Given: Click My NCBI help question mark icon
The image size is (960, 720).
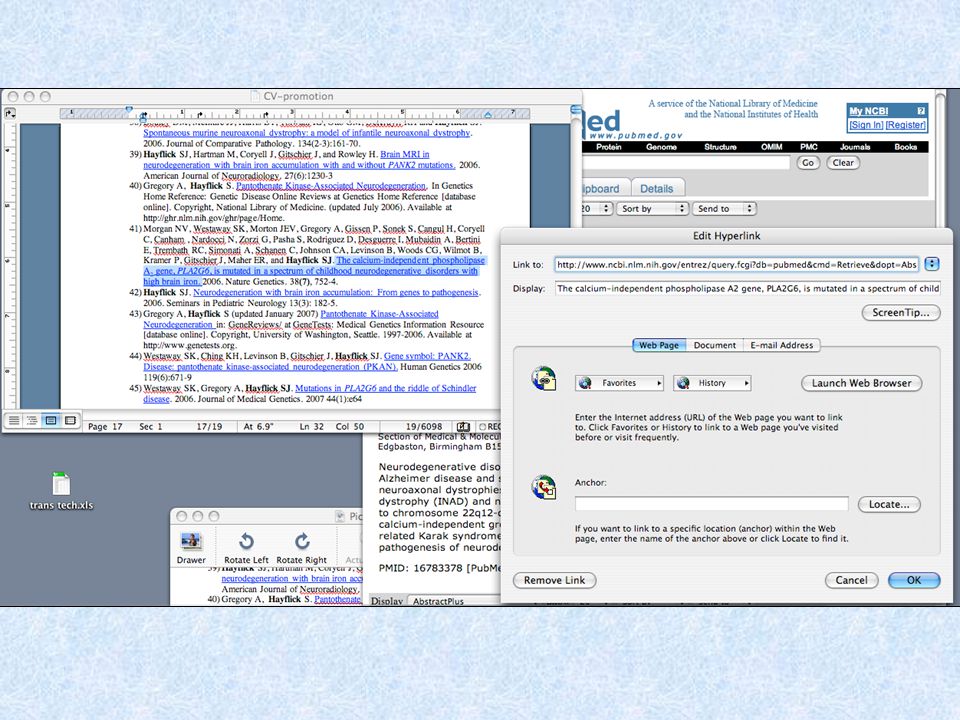Looking at the screenshot, I should (x=921, y=111).
